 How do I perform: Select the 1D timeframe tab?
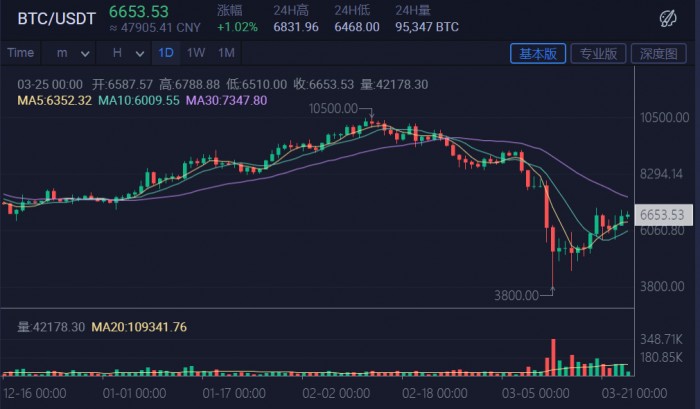point(166,53)
